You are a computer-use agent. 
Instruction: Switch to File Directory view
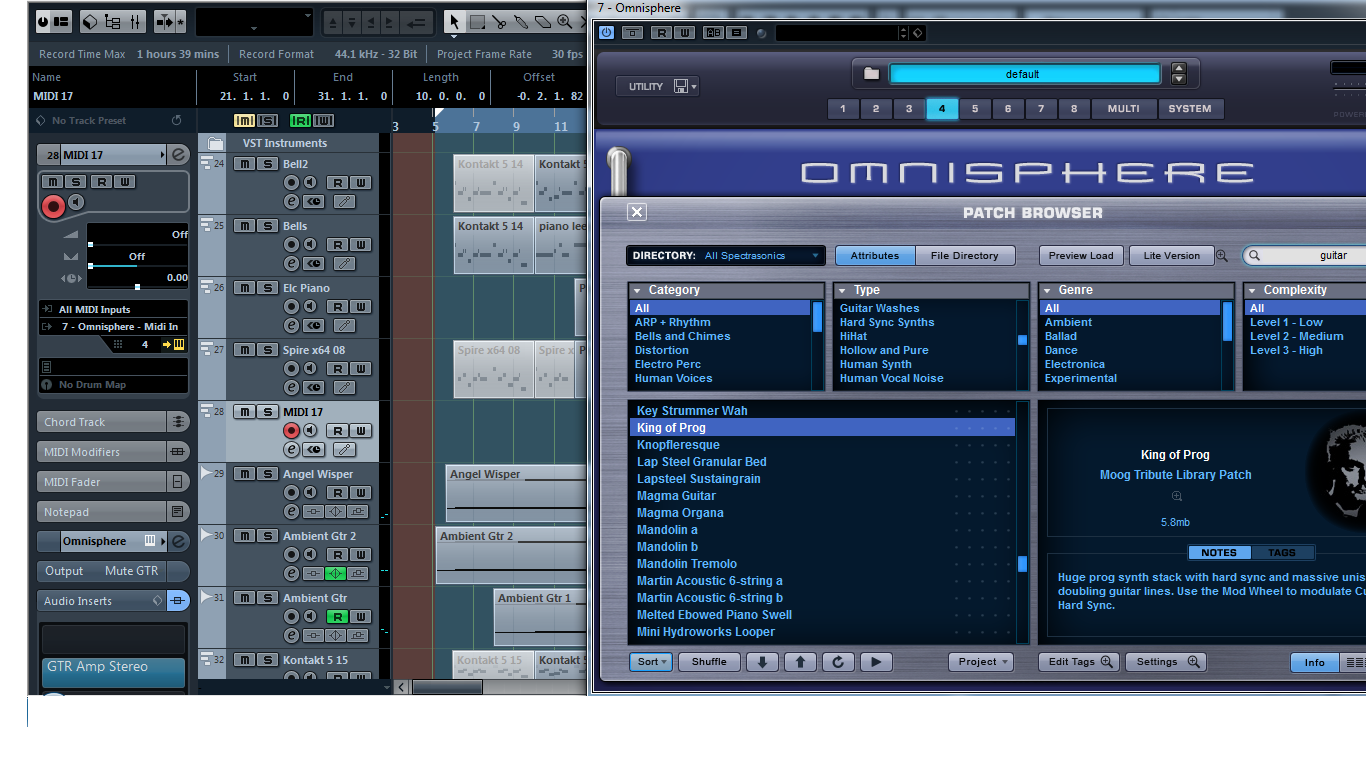(x=965, y=256)
